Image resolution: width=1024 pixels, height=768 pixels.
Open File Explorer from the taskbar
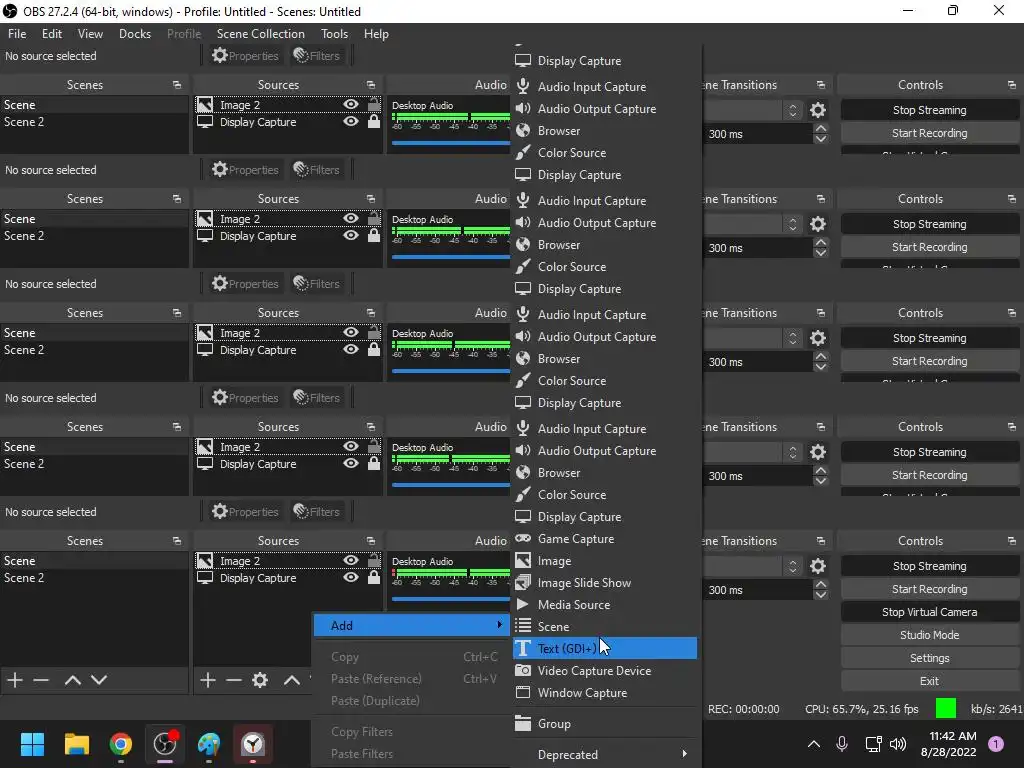(76, 744)
